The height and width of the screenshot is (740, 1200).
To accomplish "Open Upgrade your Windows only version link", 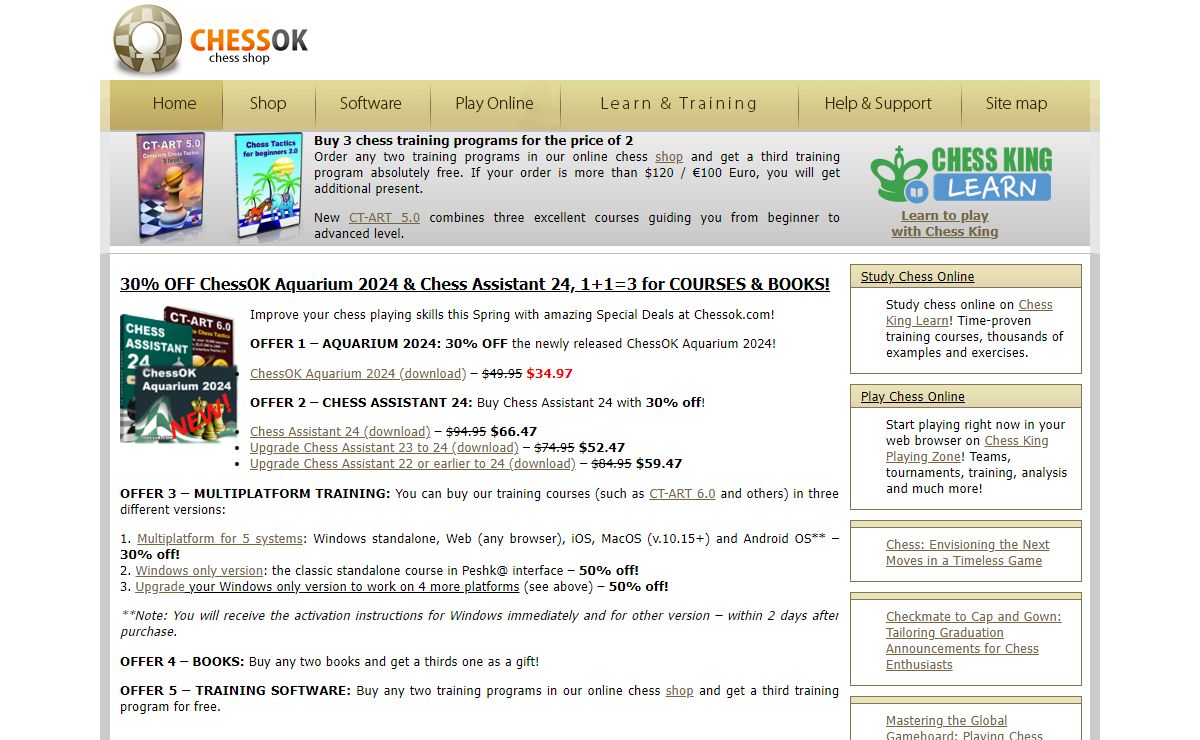I will 327,587.
